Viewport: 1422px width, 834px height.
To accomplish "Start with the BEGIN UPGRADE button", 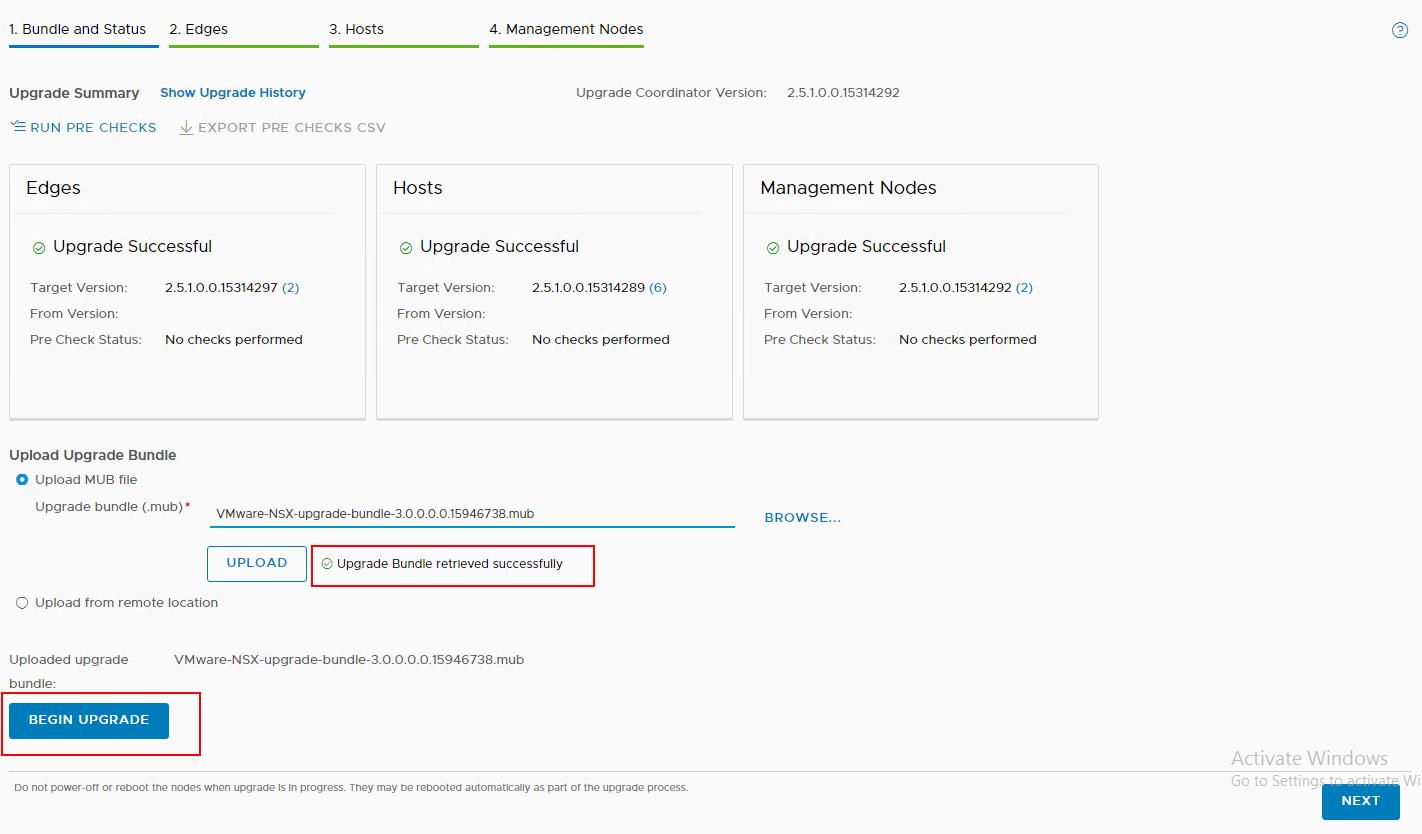I will coord(89,720).
